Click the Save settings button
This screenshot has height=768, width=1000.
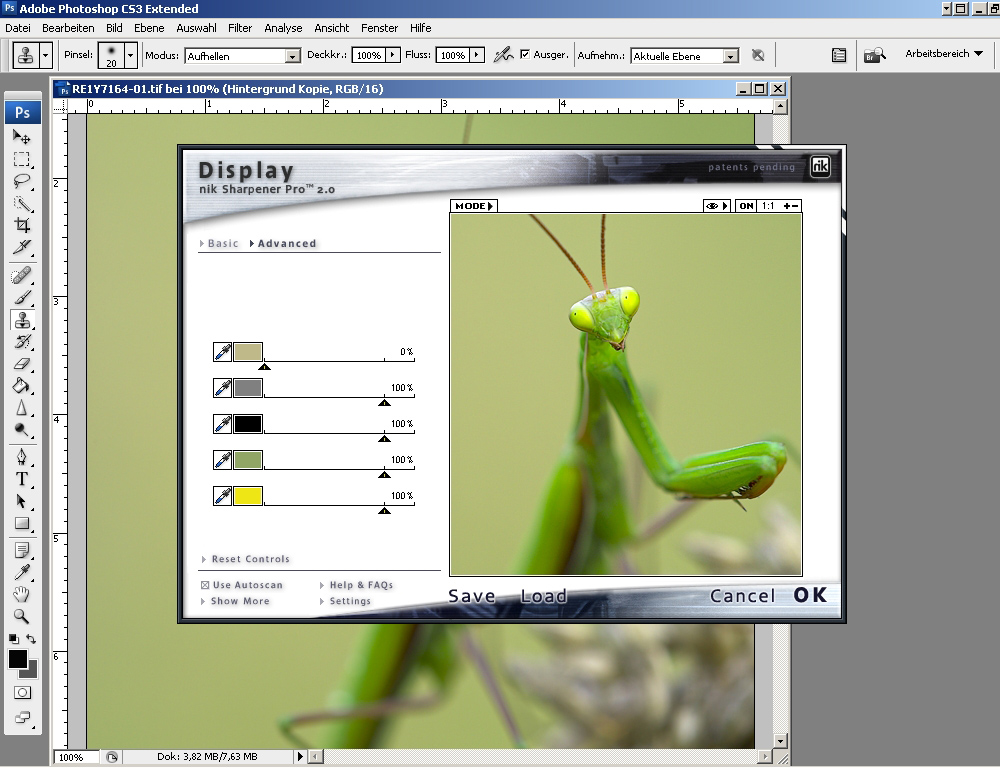tap(472, 596)
